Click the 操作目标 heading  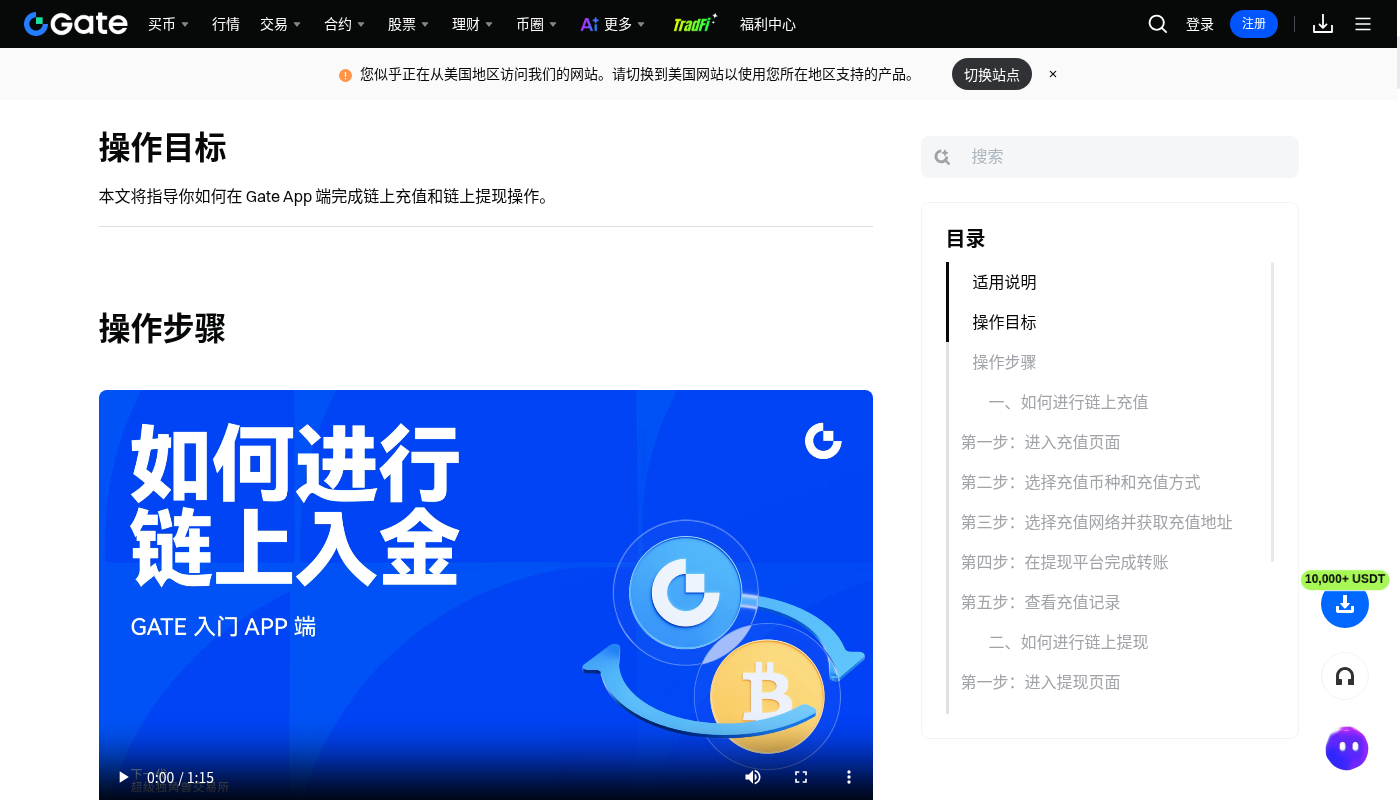pyautogui.click(x=163, y=148)
